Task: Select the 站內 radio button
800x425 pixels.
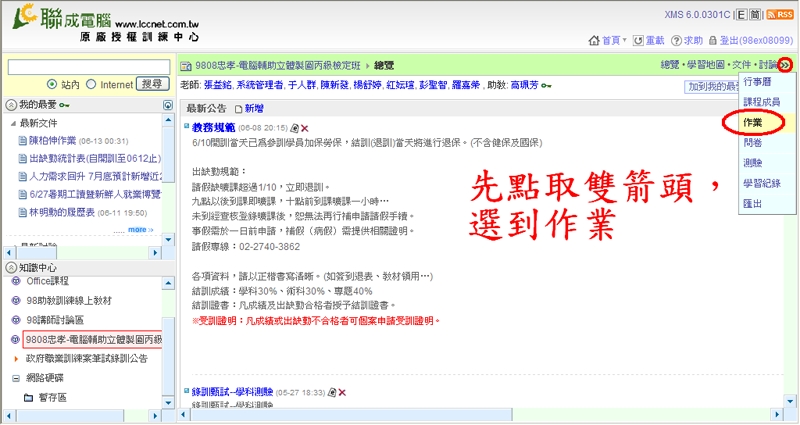Action: (x=51, y=85)
